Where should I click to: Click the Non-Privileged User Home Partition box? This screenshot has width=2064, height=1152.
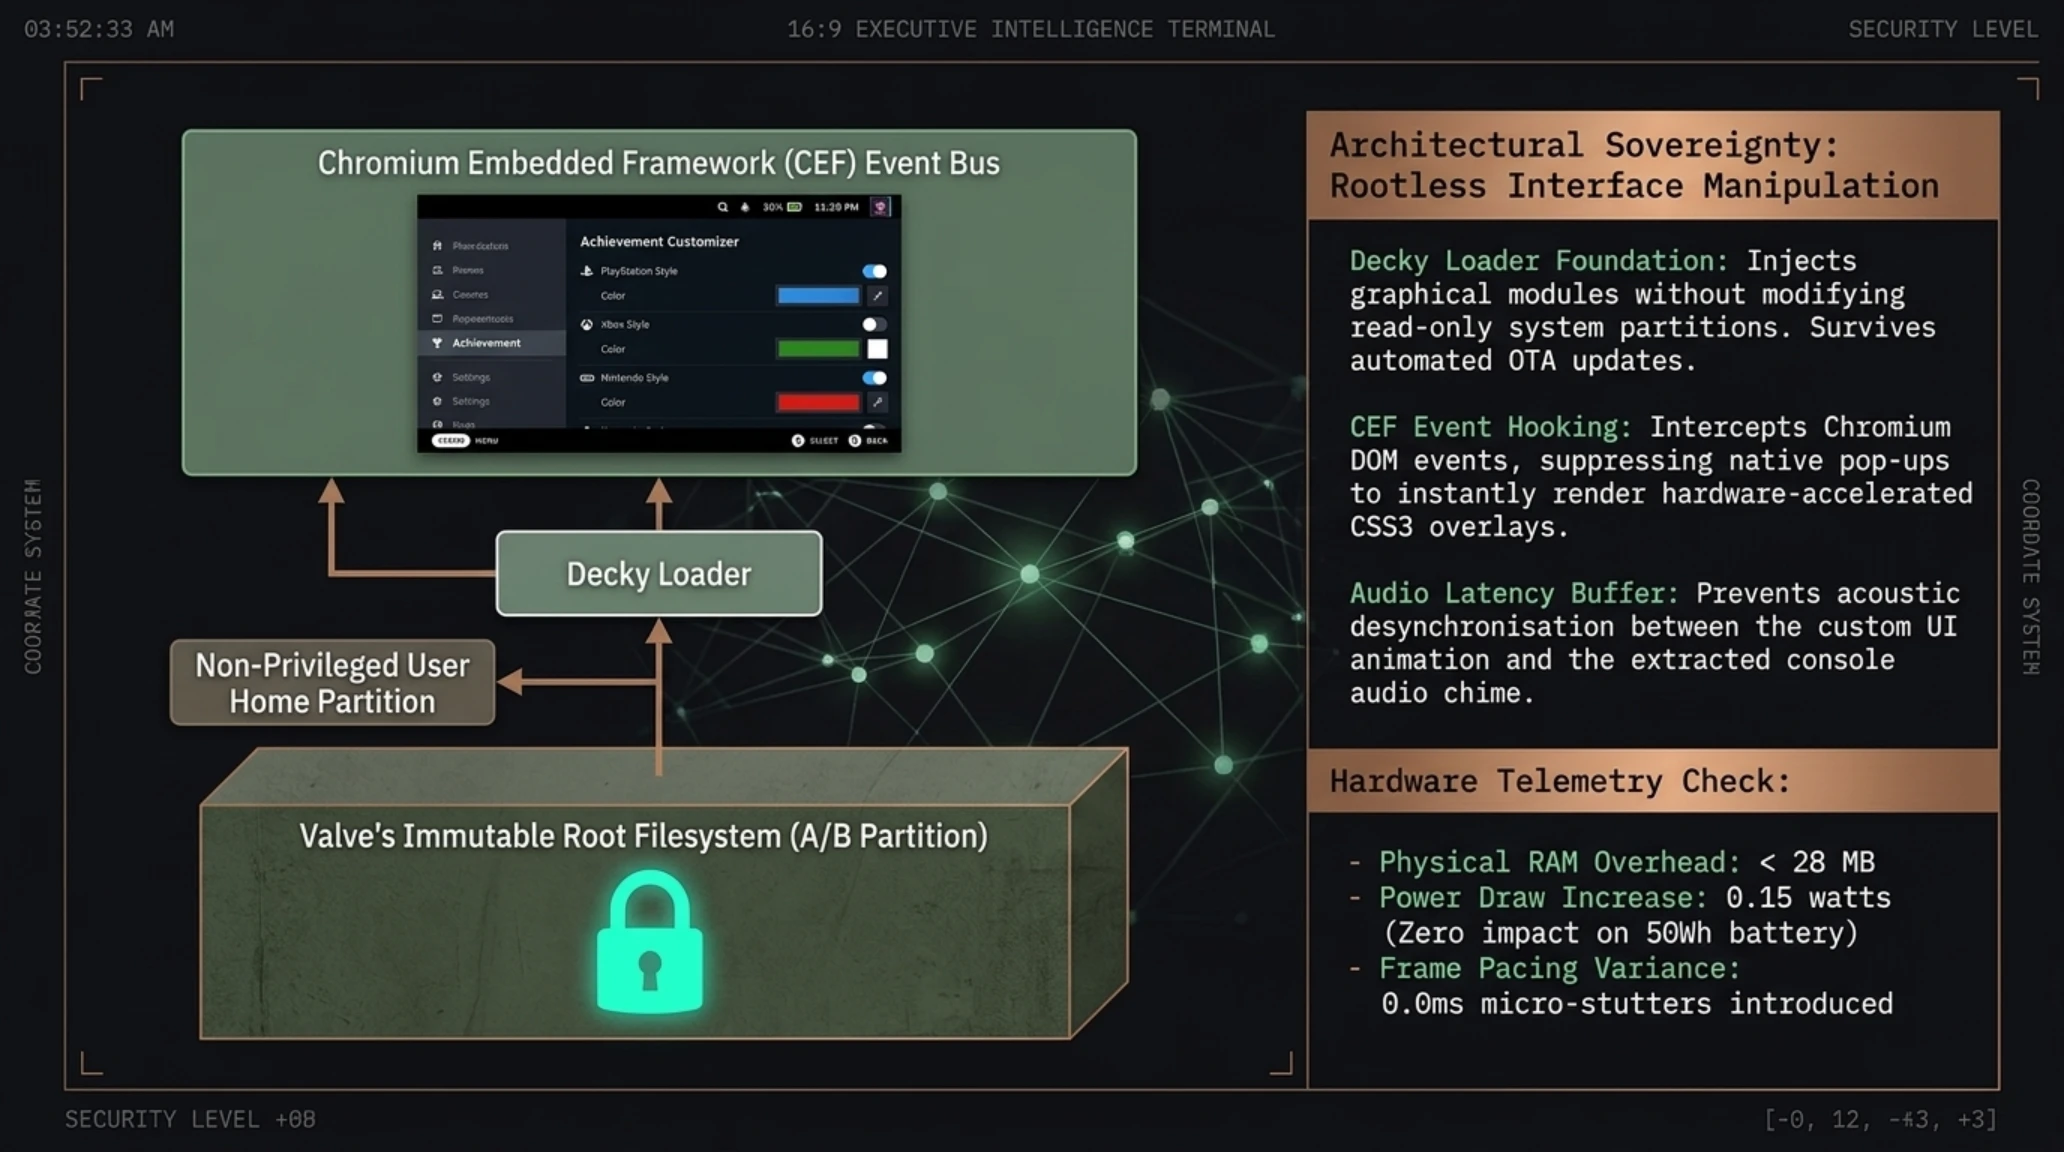pyautogui.click(x=332, y=683)
